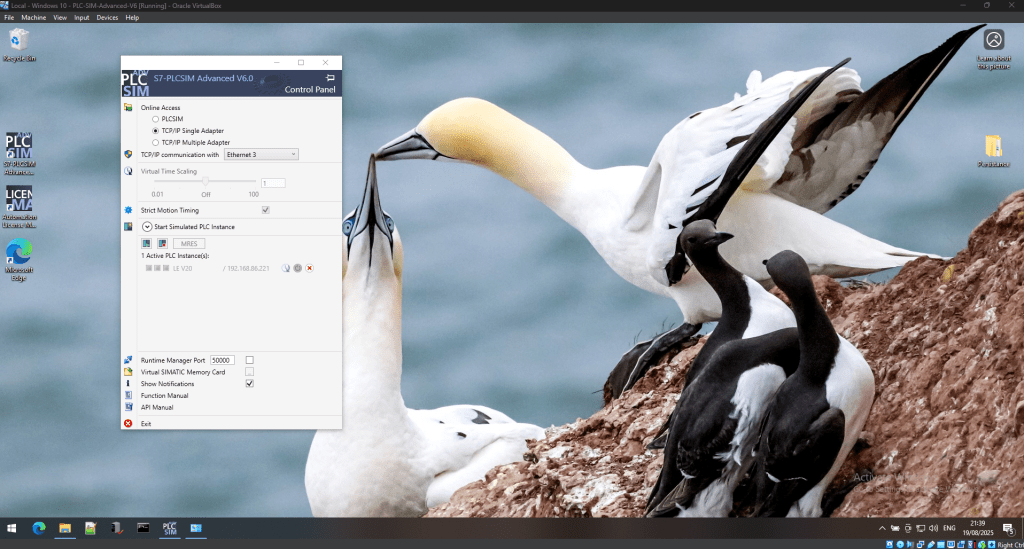Select TCP/IP Multiple Adapter option
Screen dimensions: 1024x549
point(155,143)
